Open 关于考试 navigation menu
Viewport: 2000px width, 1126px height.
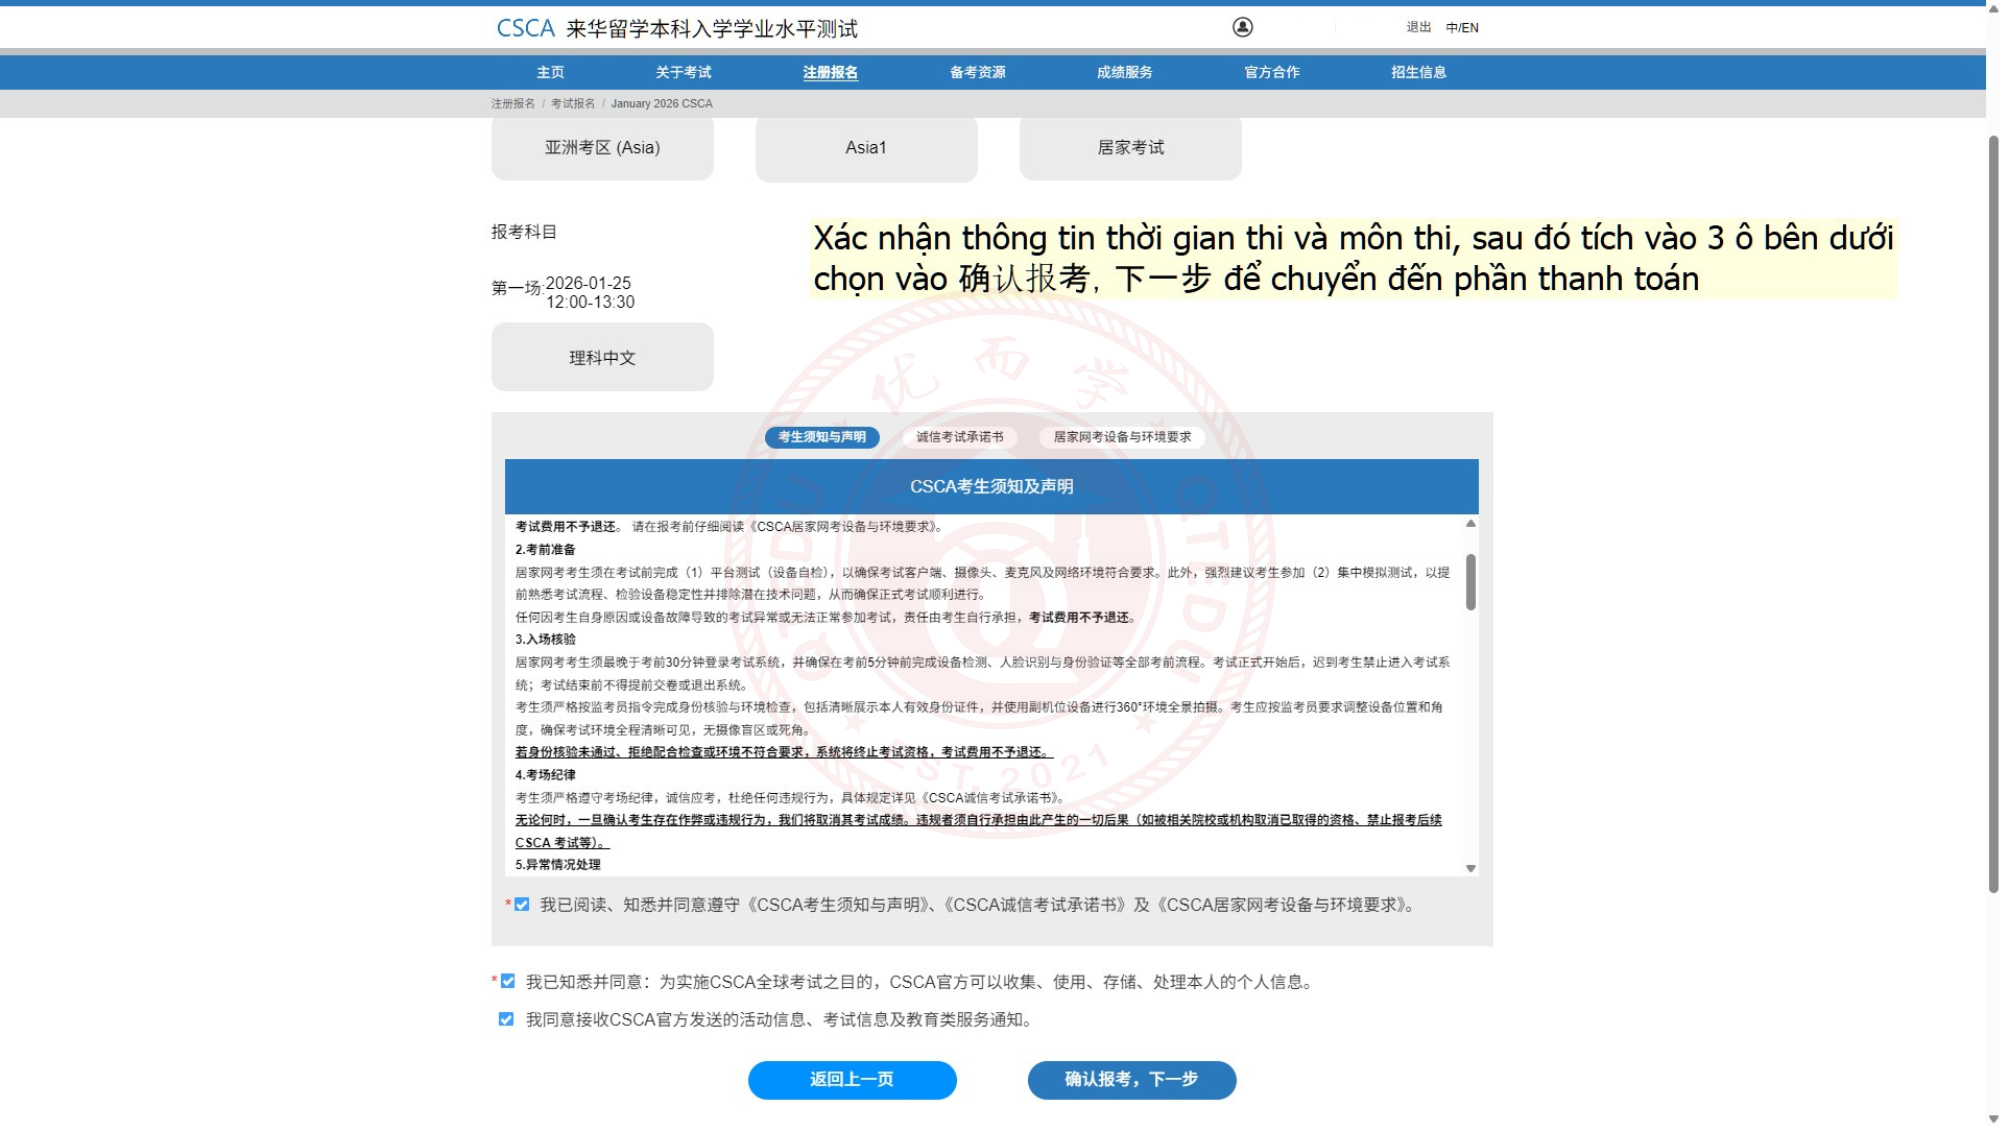point(683,72)
